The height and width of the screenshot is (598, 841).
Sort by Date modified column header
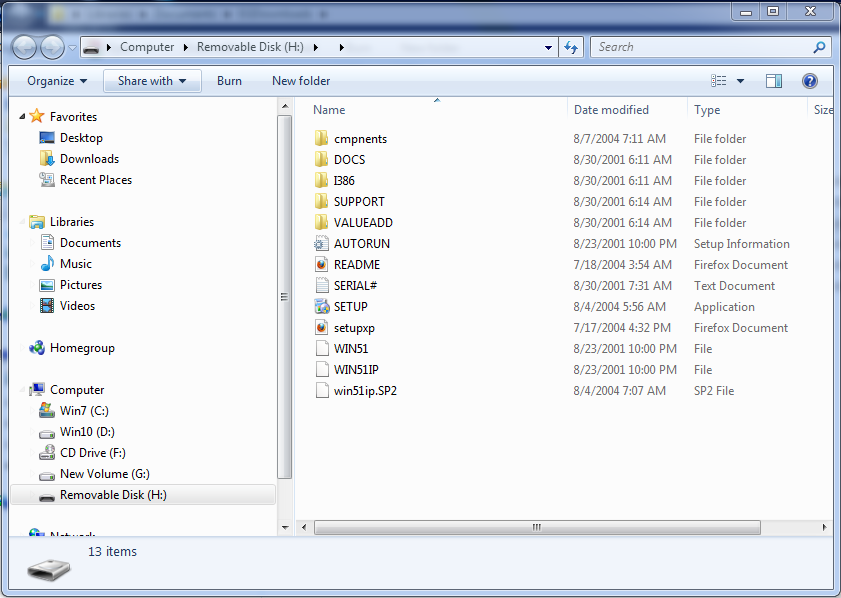[611, 110]
